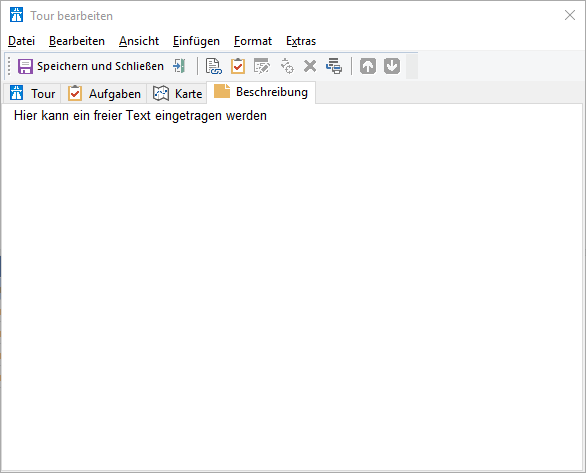
Task: Open the Format menu
Action: click(253, 41)
